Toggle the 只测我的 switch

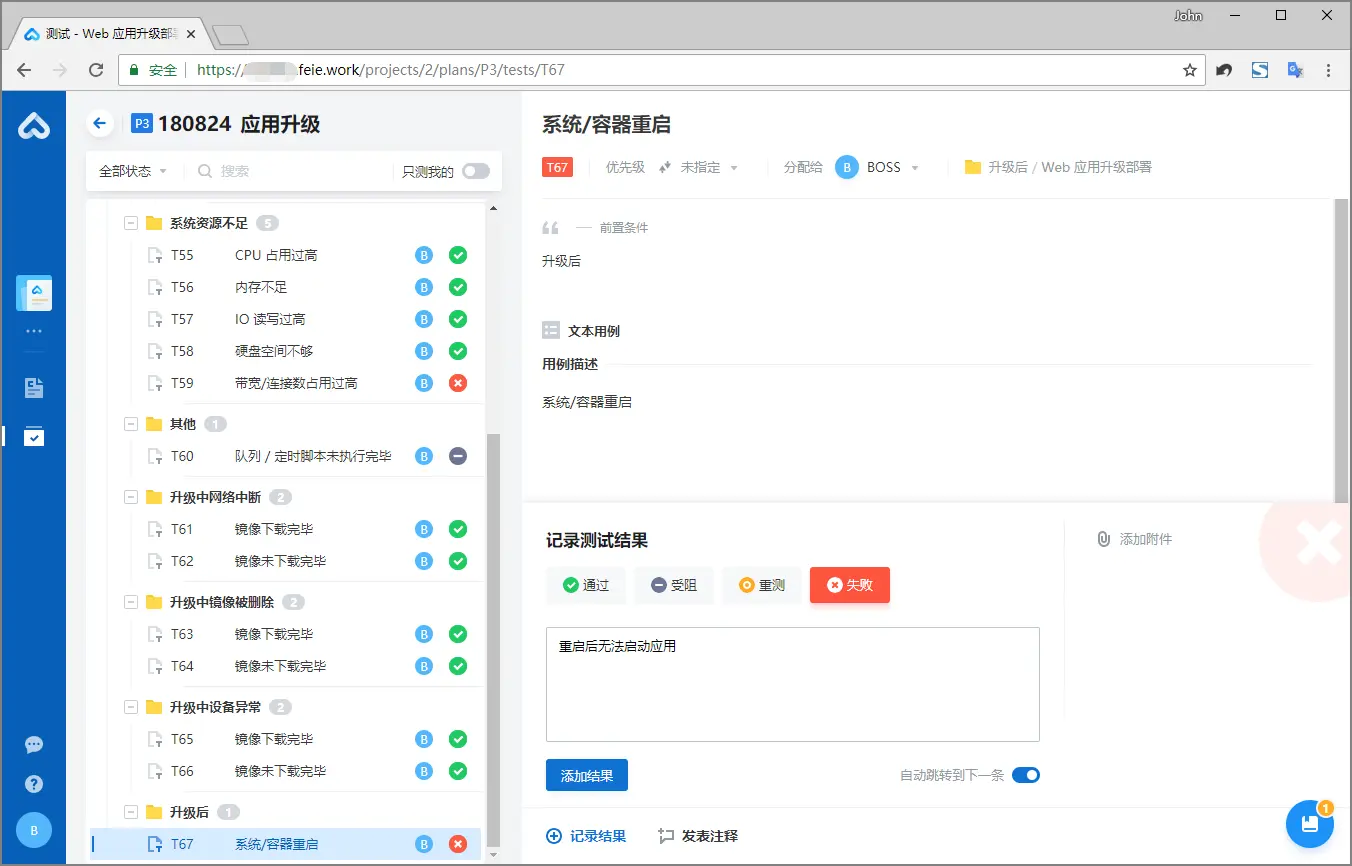[476, 171]
